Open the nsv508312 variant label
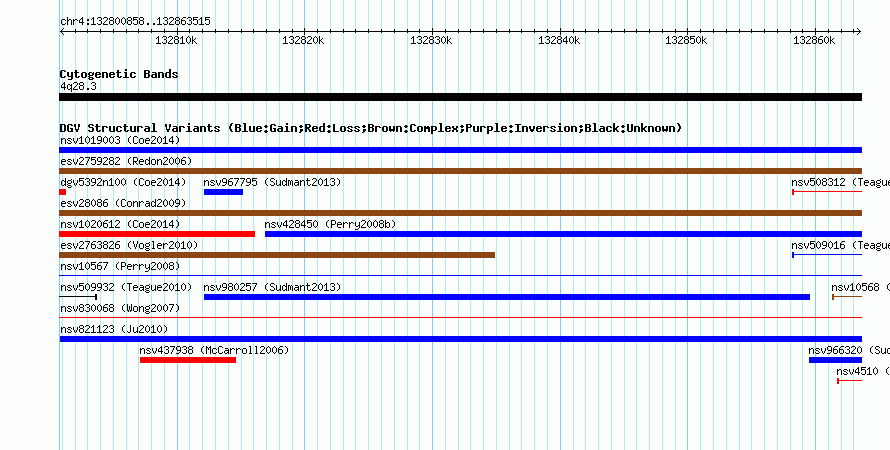 coord(841,182)
